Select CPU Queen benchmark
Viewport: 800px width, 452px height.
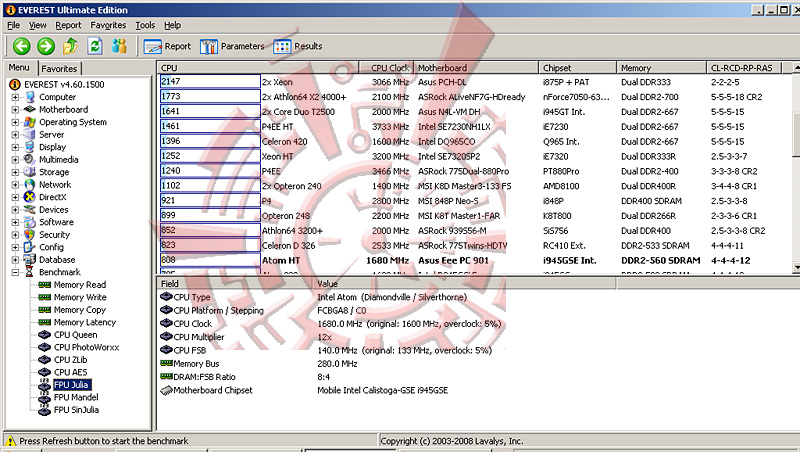[76, 335]
